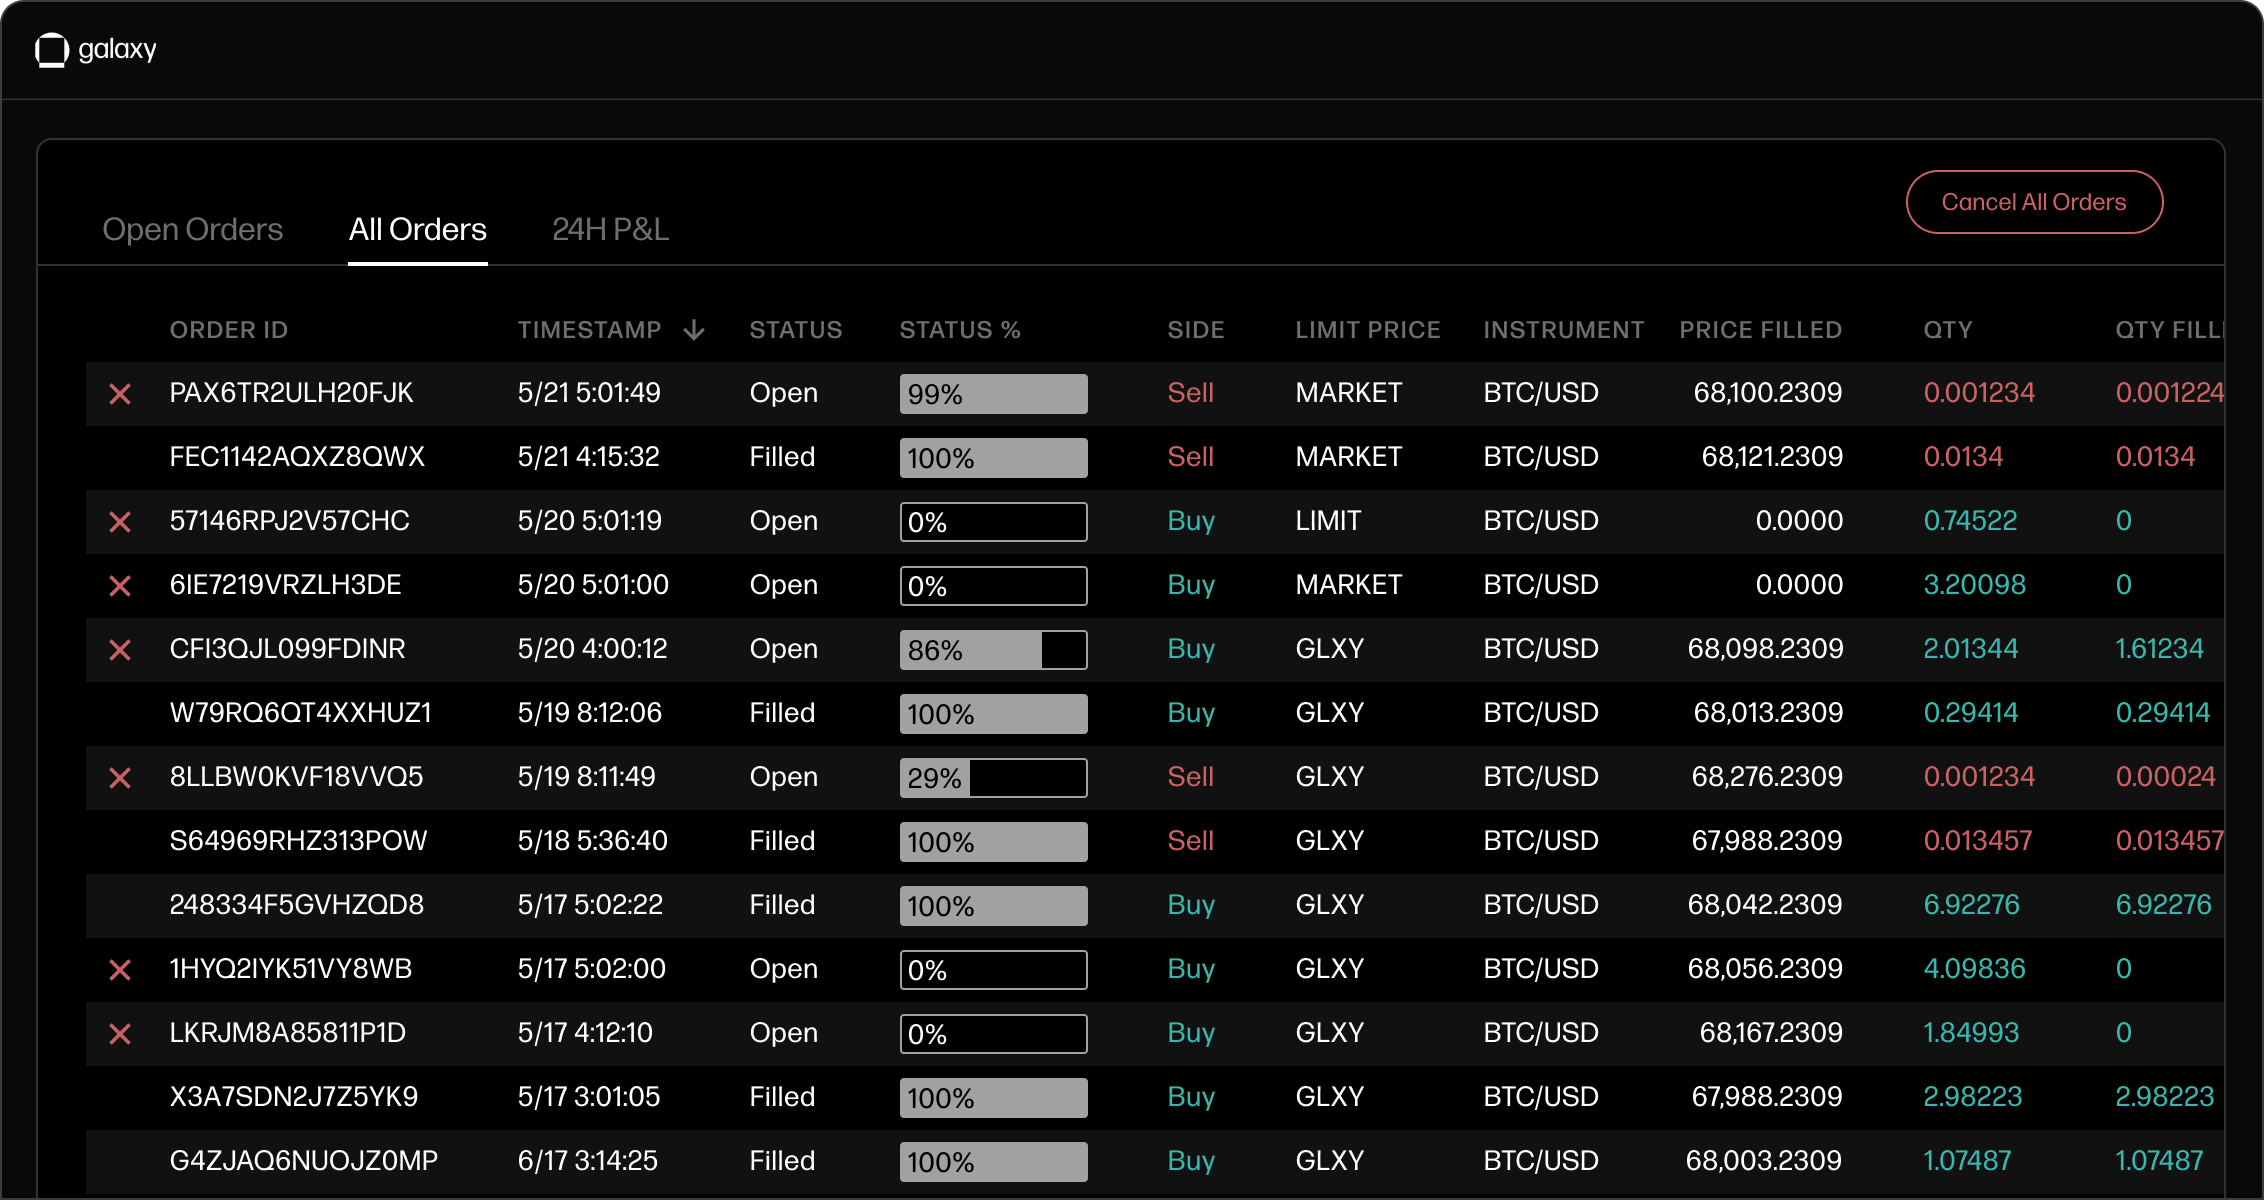Cancel order 8LLBW0KVF18VVQ5 with its X icon
This screenshot has height=1200, width=2264.
point(120,778)
